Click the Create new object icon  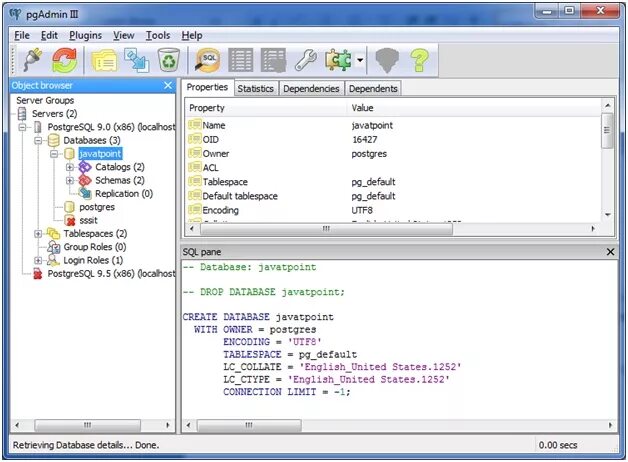tap(137, 60)
